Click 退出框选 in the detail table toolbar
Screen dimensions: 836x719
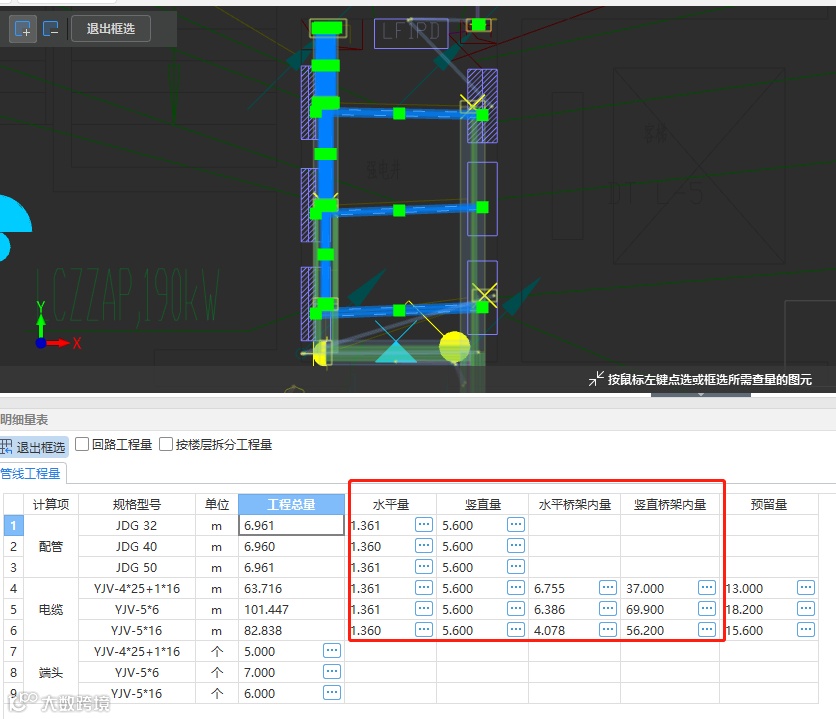coord(34,447)
